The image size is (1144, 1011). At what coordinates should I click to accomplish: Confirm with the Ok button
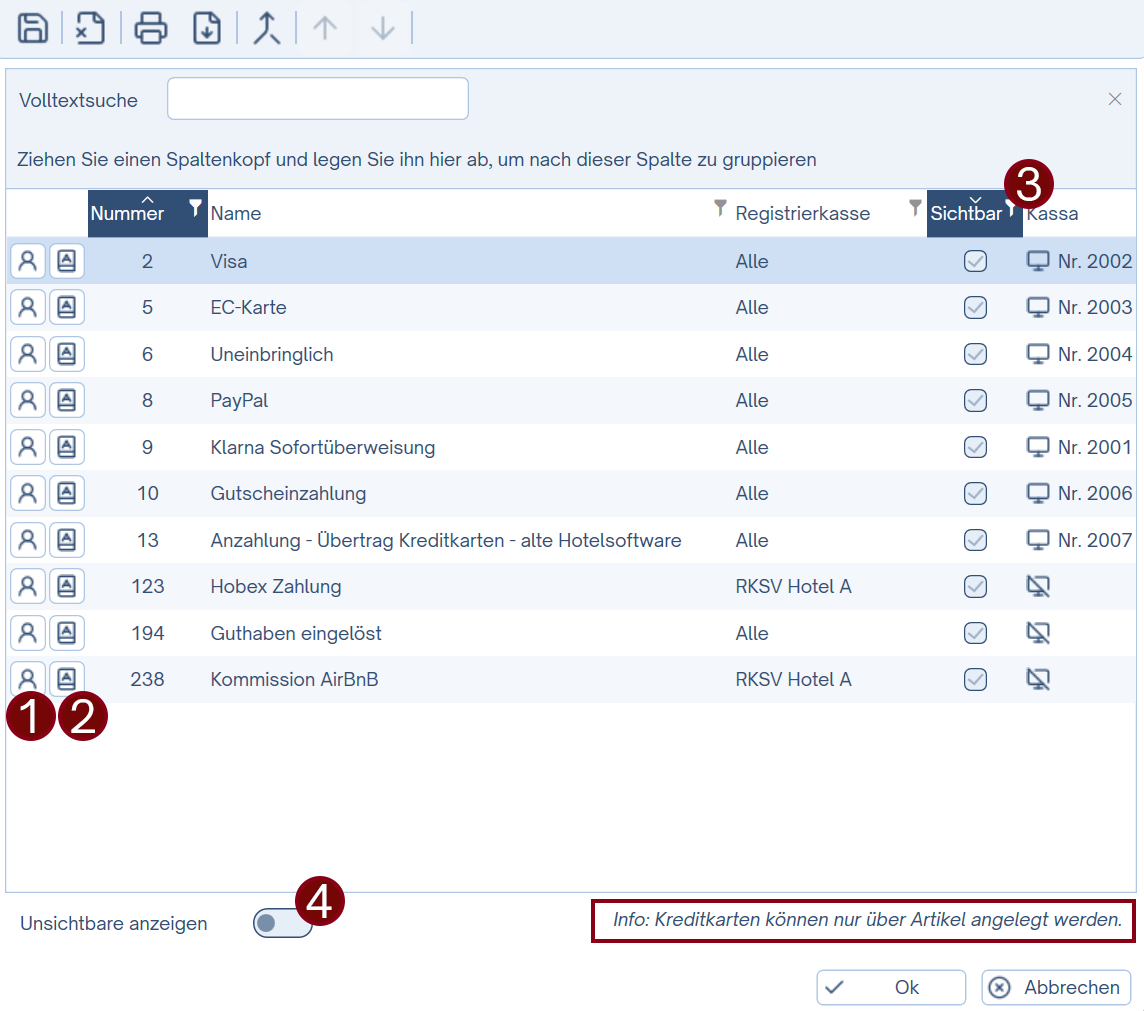pyautogui.click(x=891, y=987)
